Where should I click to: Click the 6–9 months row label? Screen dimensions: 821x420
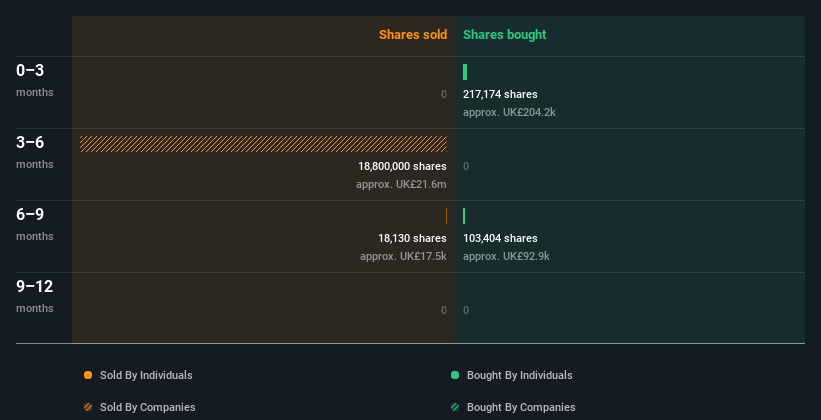point(35,224)
